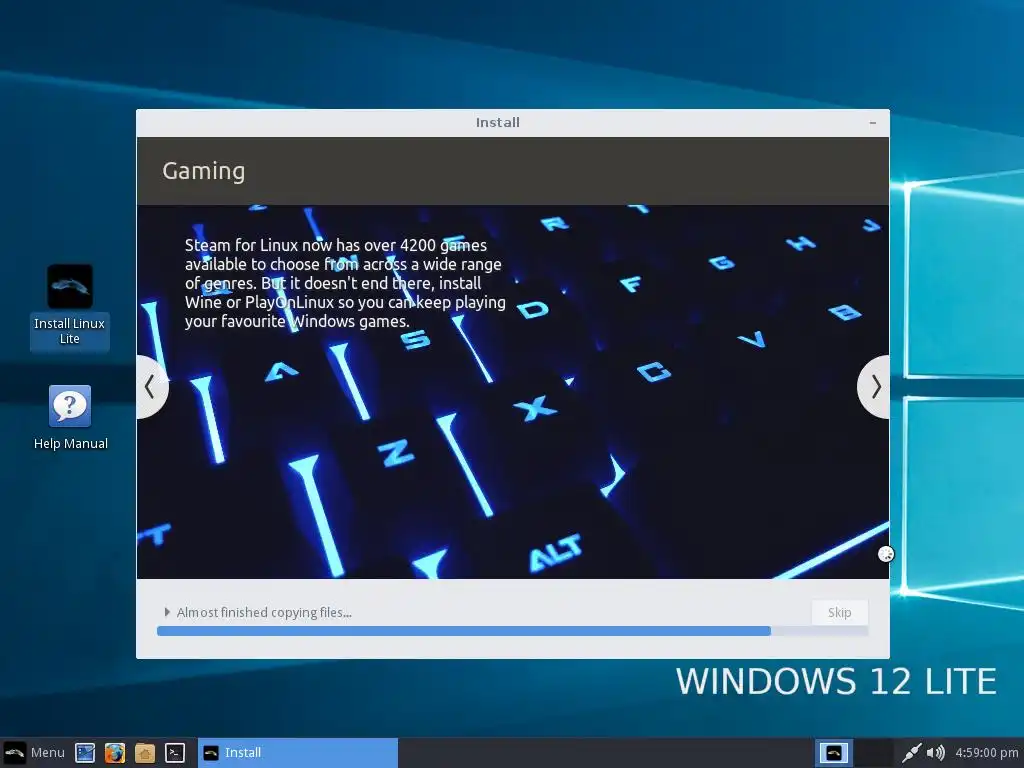Open the Help Manual desktop icon
This screenshot has width=1024, height=768.
click(x=70, y=418)
